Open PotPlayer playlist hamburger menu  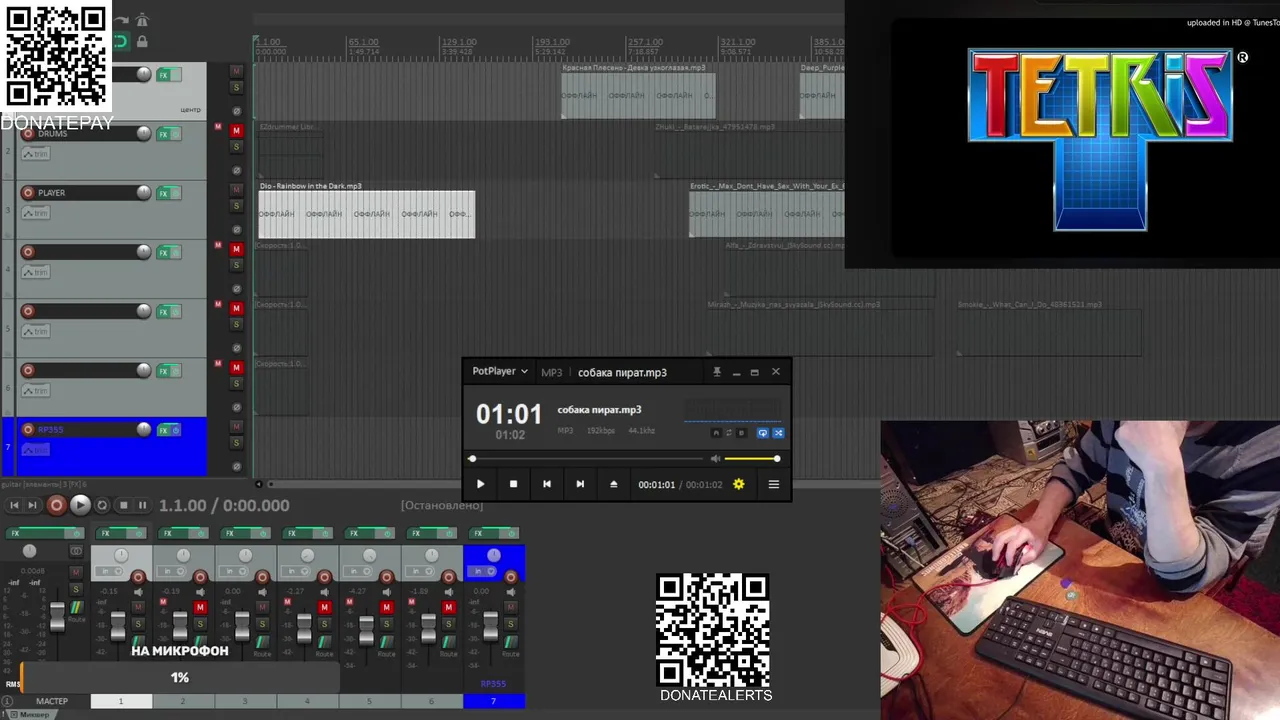tap(773, 484)
